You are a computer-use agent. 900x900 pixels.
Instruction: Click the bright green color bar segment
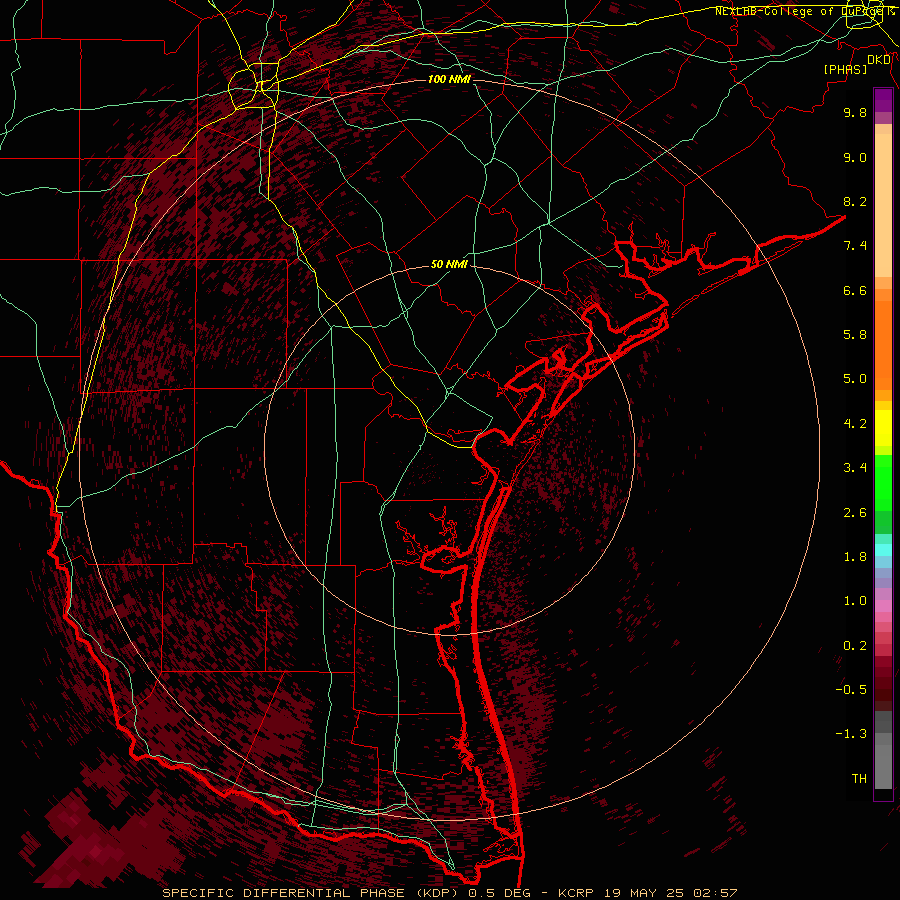pos(883,483)
